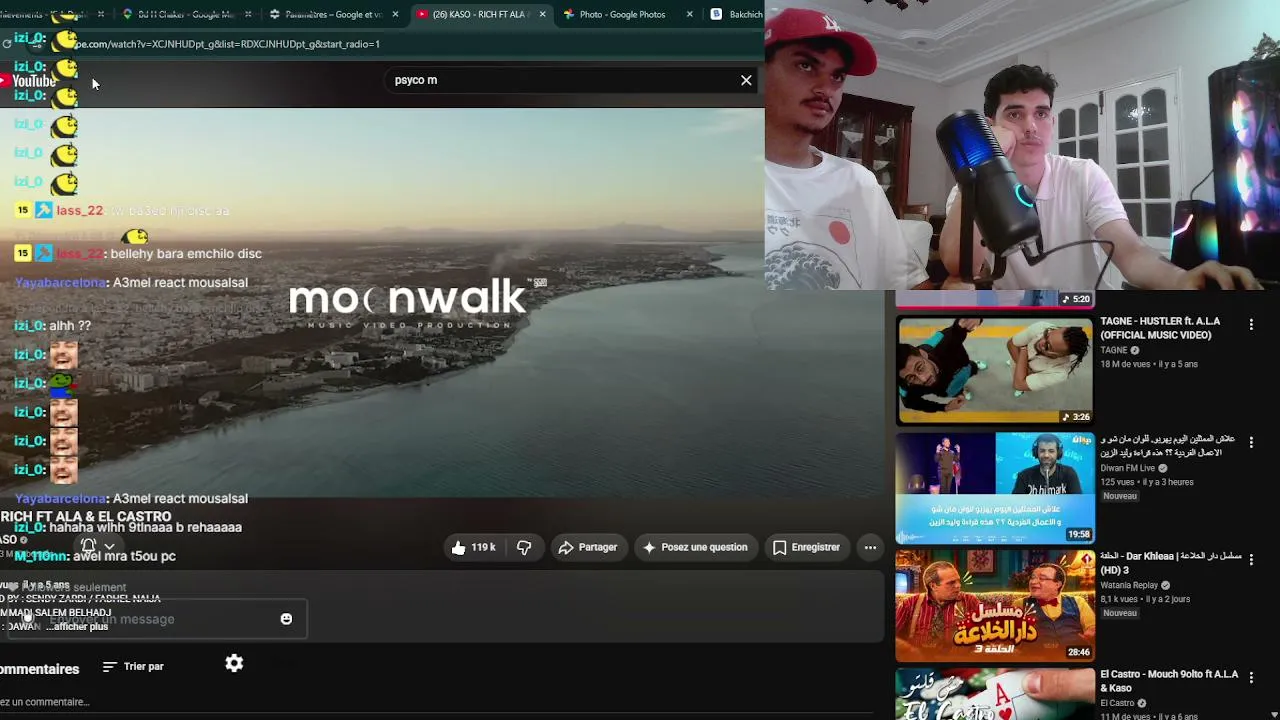1280x720 pixels.
Task: Open chat settings gear icon
Action: tap(234, 663)
